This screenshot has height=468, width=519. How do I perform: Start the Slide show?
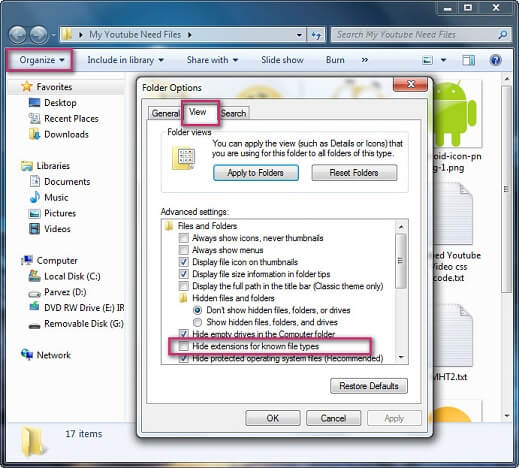[x=282, y=60]
